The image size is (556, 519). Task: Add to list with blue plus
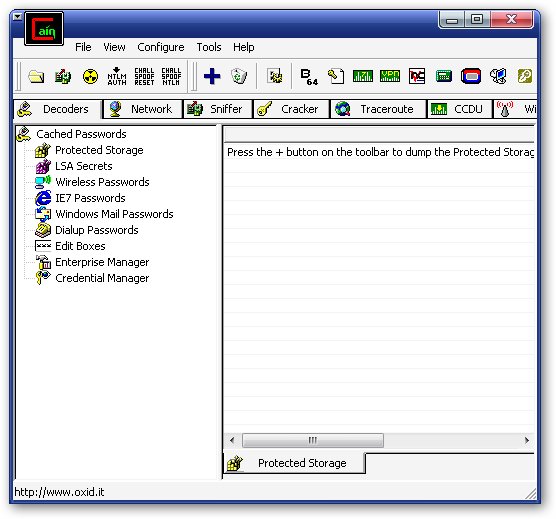pos(212,76)
